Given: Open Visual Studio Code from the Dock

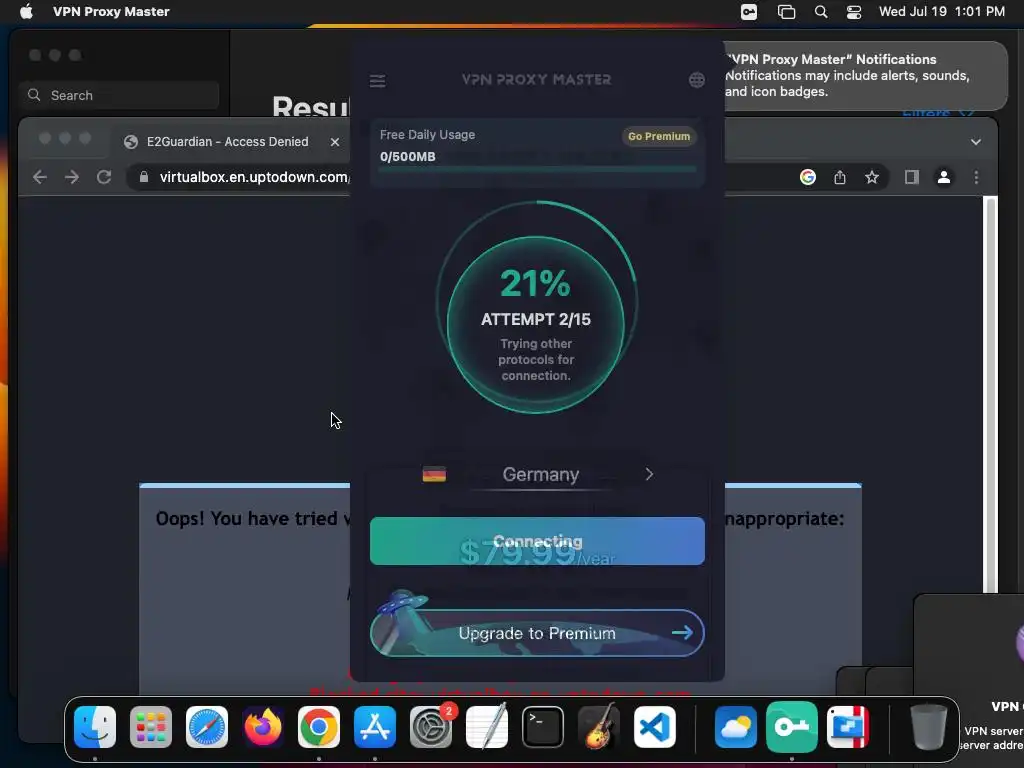Looking at the screenshot, I should (654, 727).
